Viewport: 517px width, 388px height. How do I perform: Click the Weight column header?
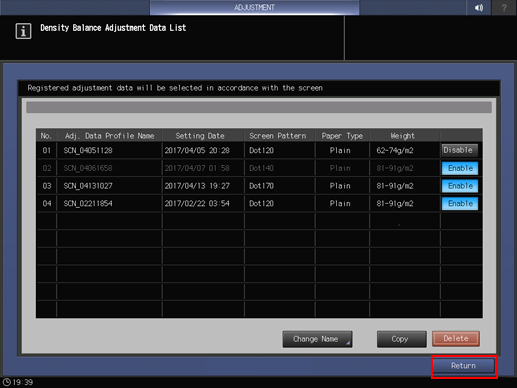pyautogui.click(x=403, y=136)
